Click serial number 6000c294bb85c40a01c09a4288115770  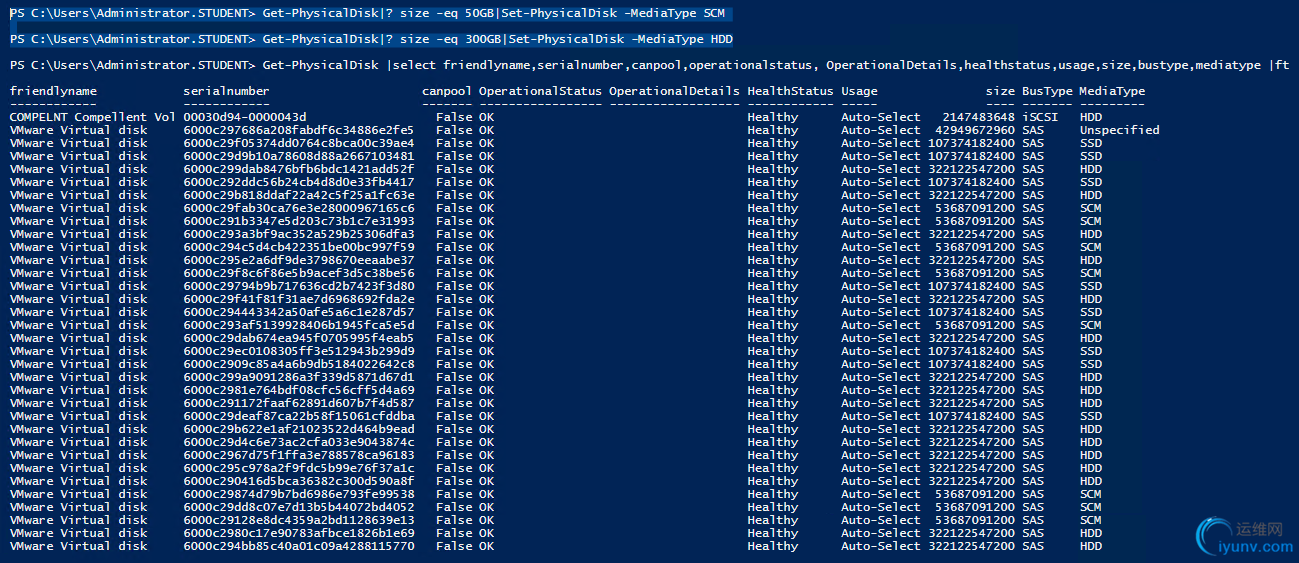(x=299, y=546)
